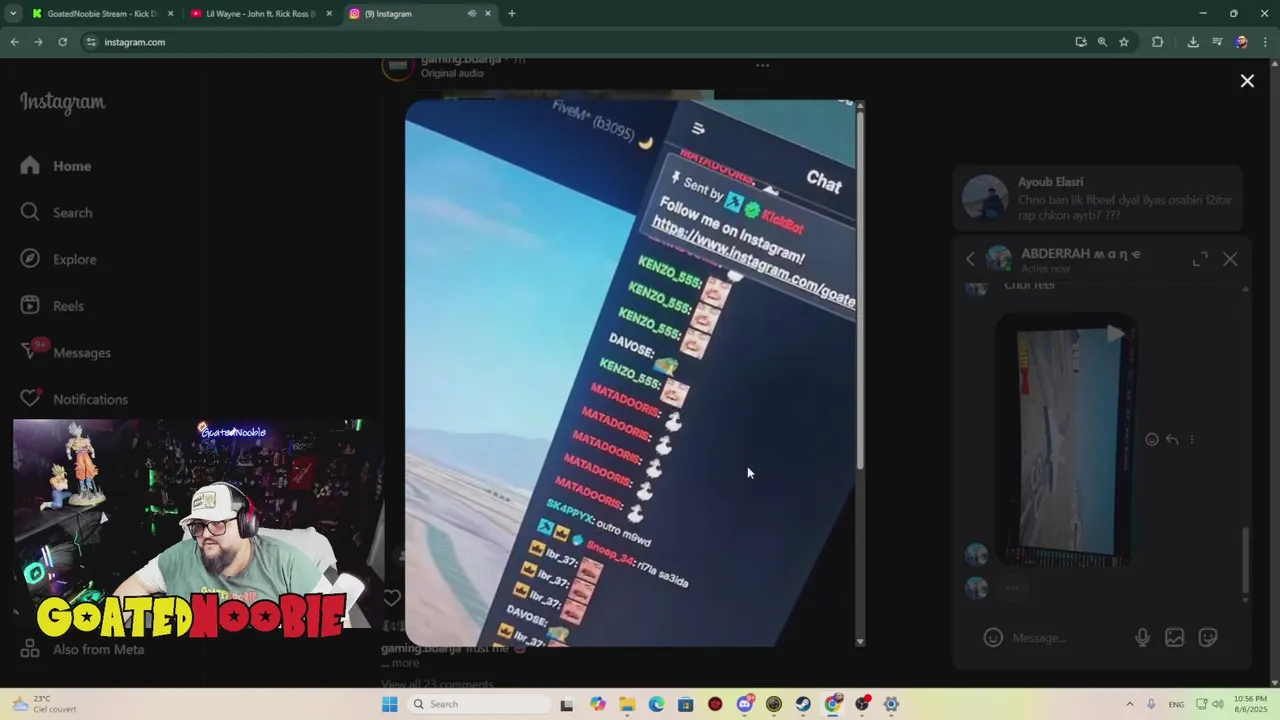Screen dimensions: 1280x720
Task: Open File Explorer from taskbar
Action: coord(627,704)
